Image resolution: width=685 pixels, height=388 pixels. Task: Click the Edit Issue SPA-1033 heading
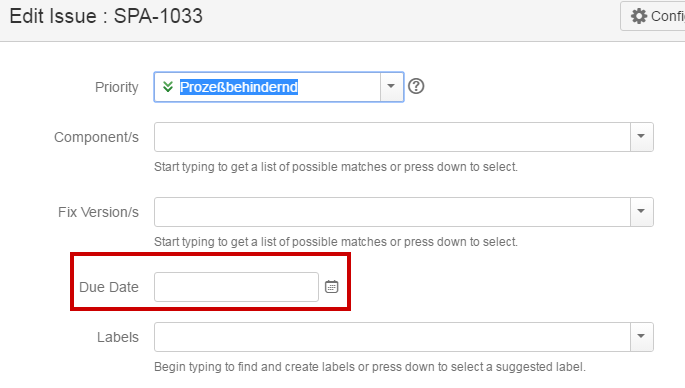click(x=106, y=16)
